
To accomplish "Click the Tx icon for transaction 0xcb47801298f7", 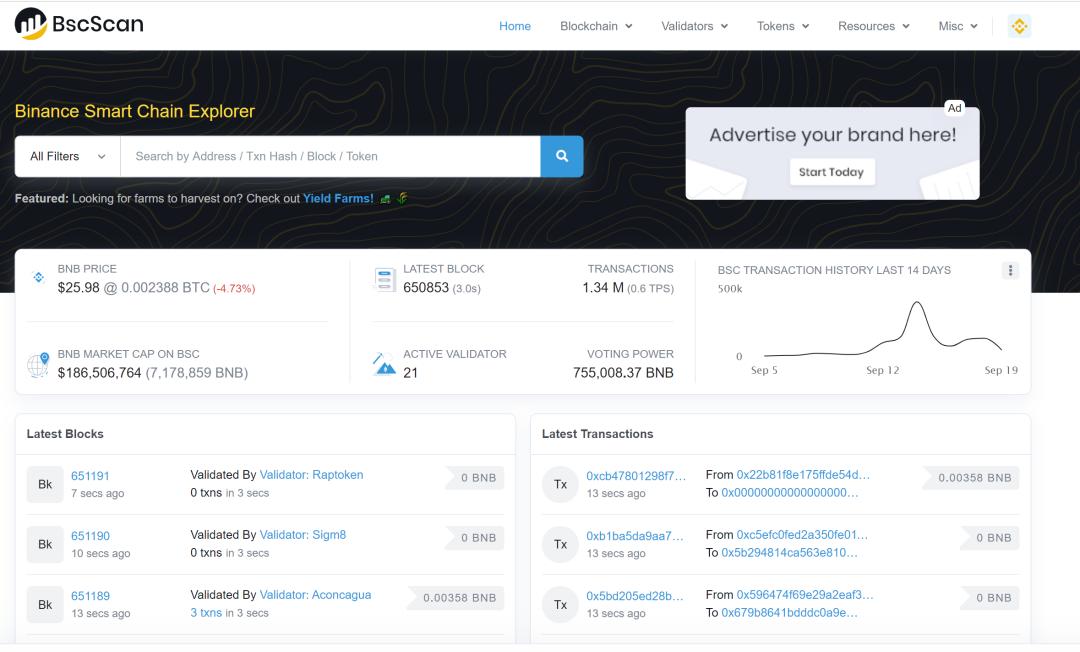I will tap(560, 484).
